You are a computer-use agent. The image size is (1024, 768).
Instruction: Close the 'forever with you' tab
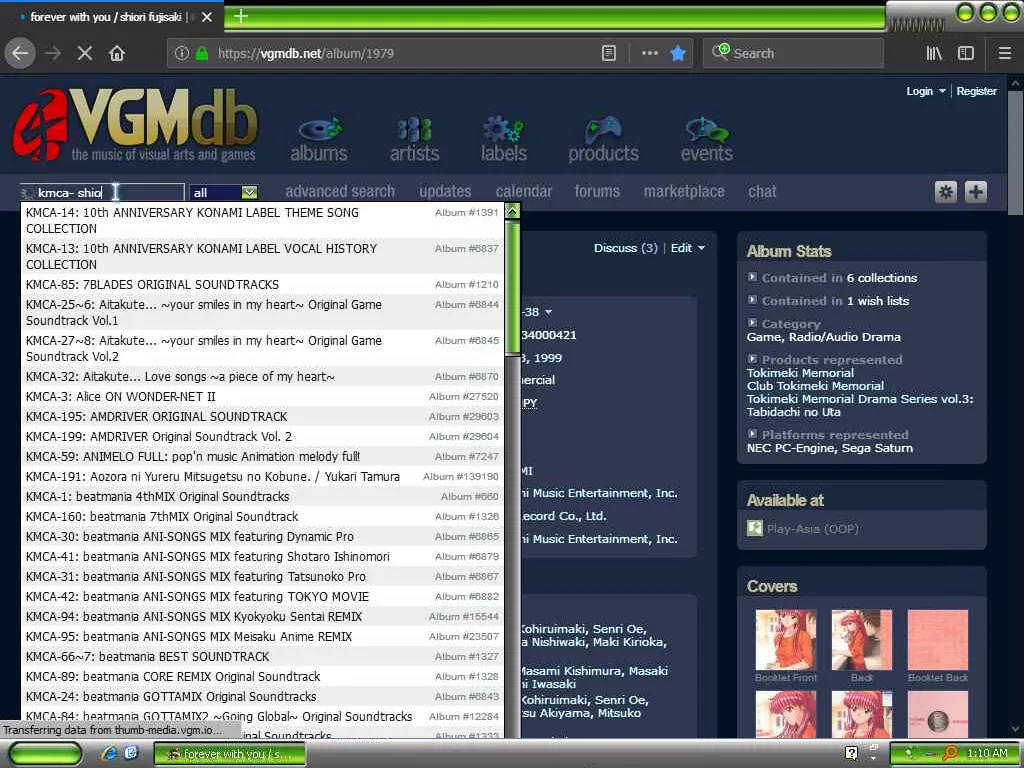(x=207, y=17)
